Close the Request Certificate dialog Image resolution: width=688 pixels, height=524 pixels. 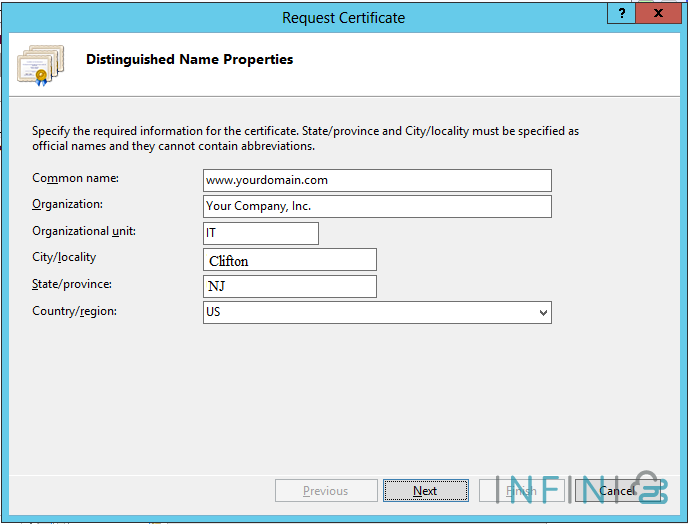[658, 14]
